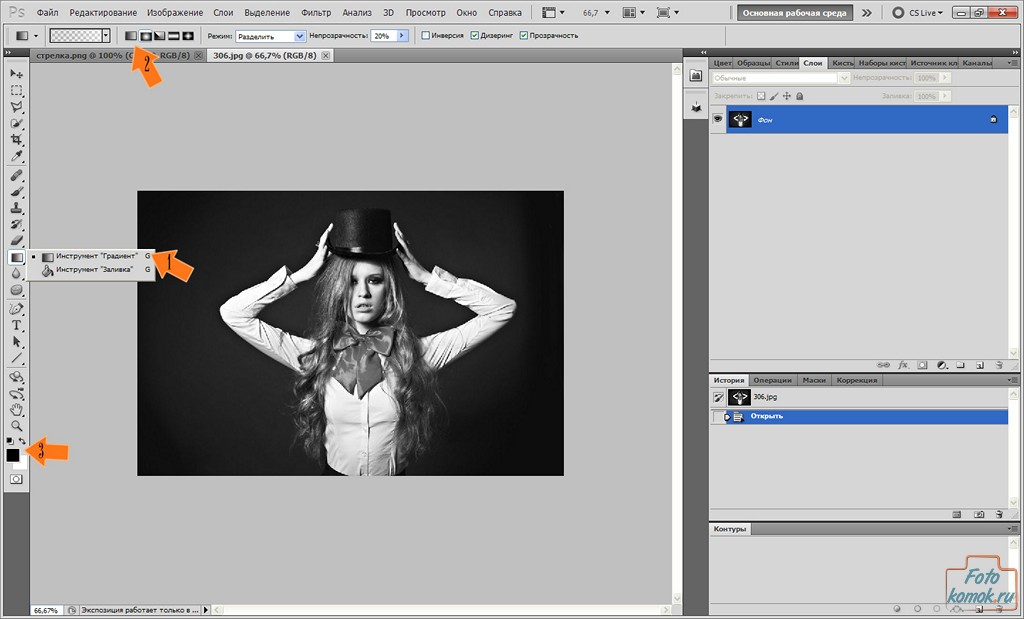Choose Инструмент "Заливка" from the flyout
Screen dimensions: 1024x619
click(x=93, y=270)
